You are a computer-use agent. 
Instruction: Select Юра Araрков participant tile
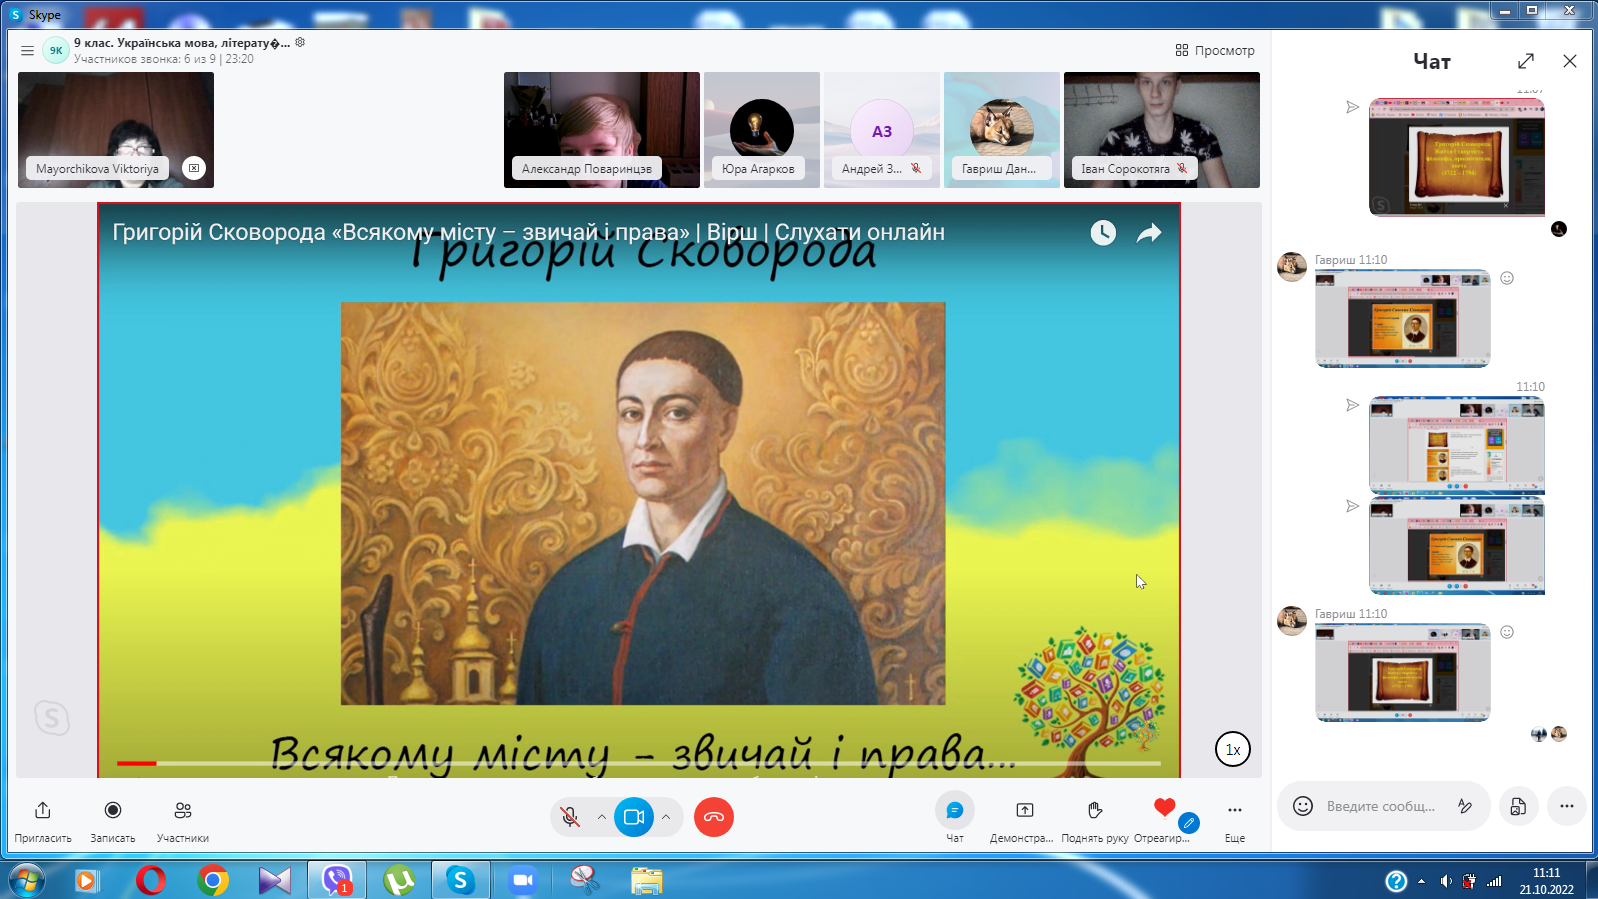point(762,130)
